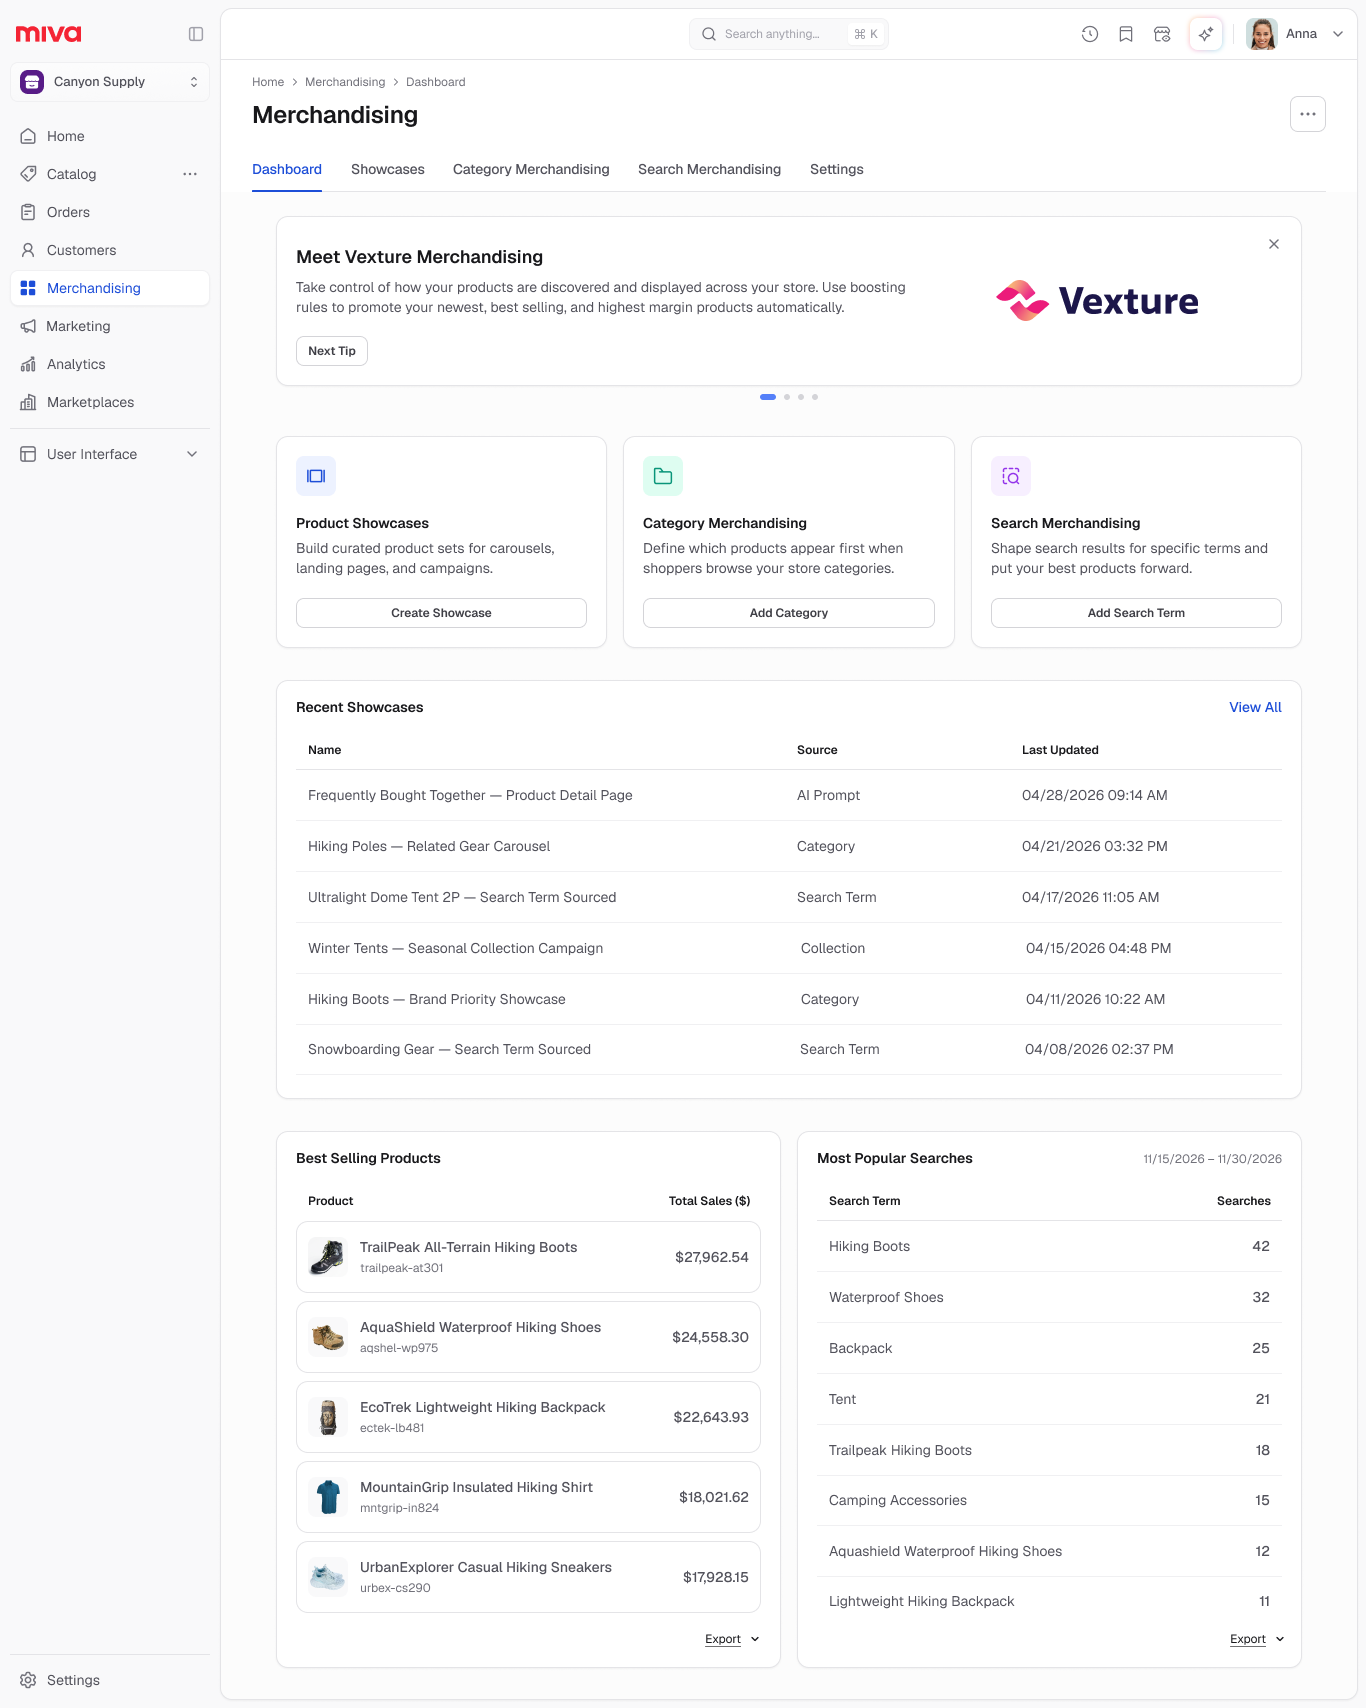This screenshot has width=1366, height=1708.
Task: Open Ultralight Dome Tent 2P showcase
Action: (x=789, y=897)
